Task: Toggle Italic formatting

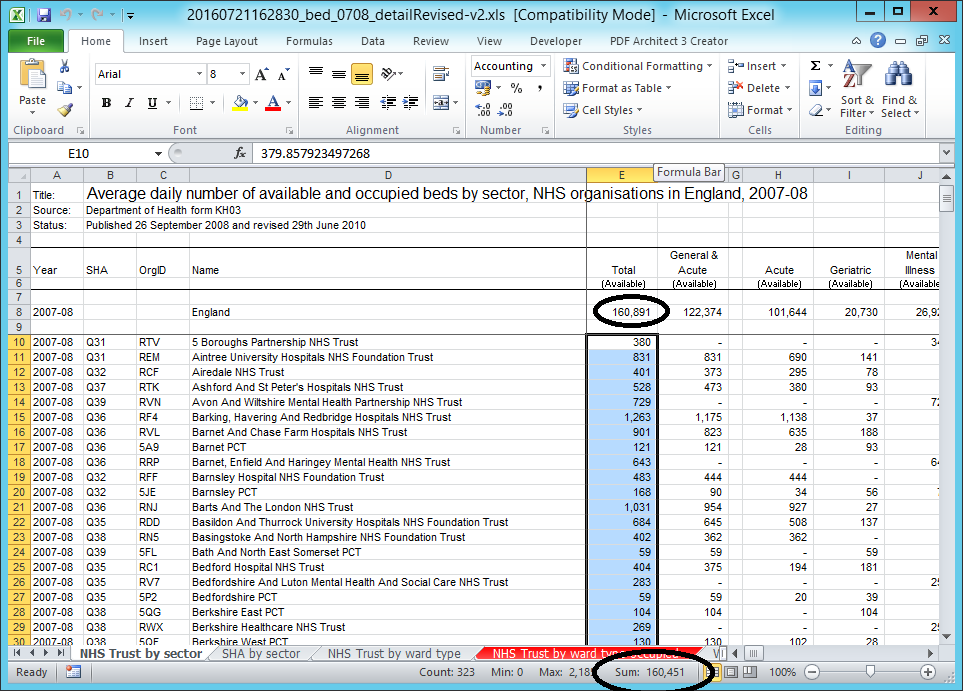Action: [x=129, y=103]
